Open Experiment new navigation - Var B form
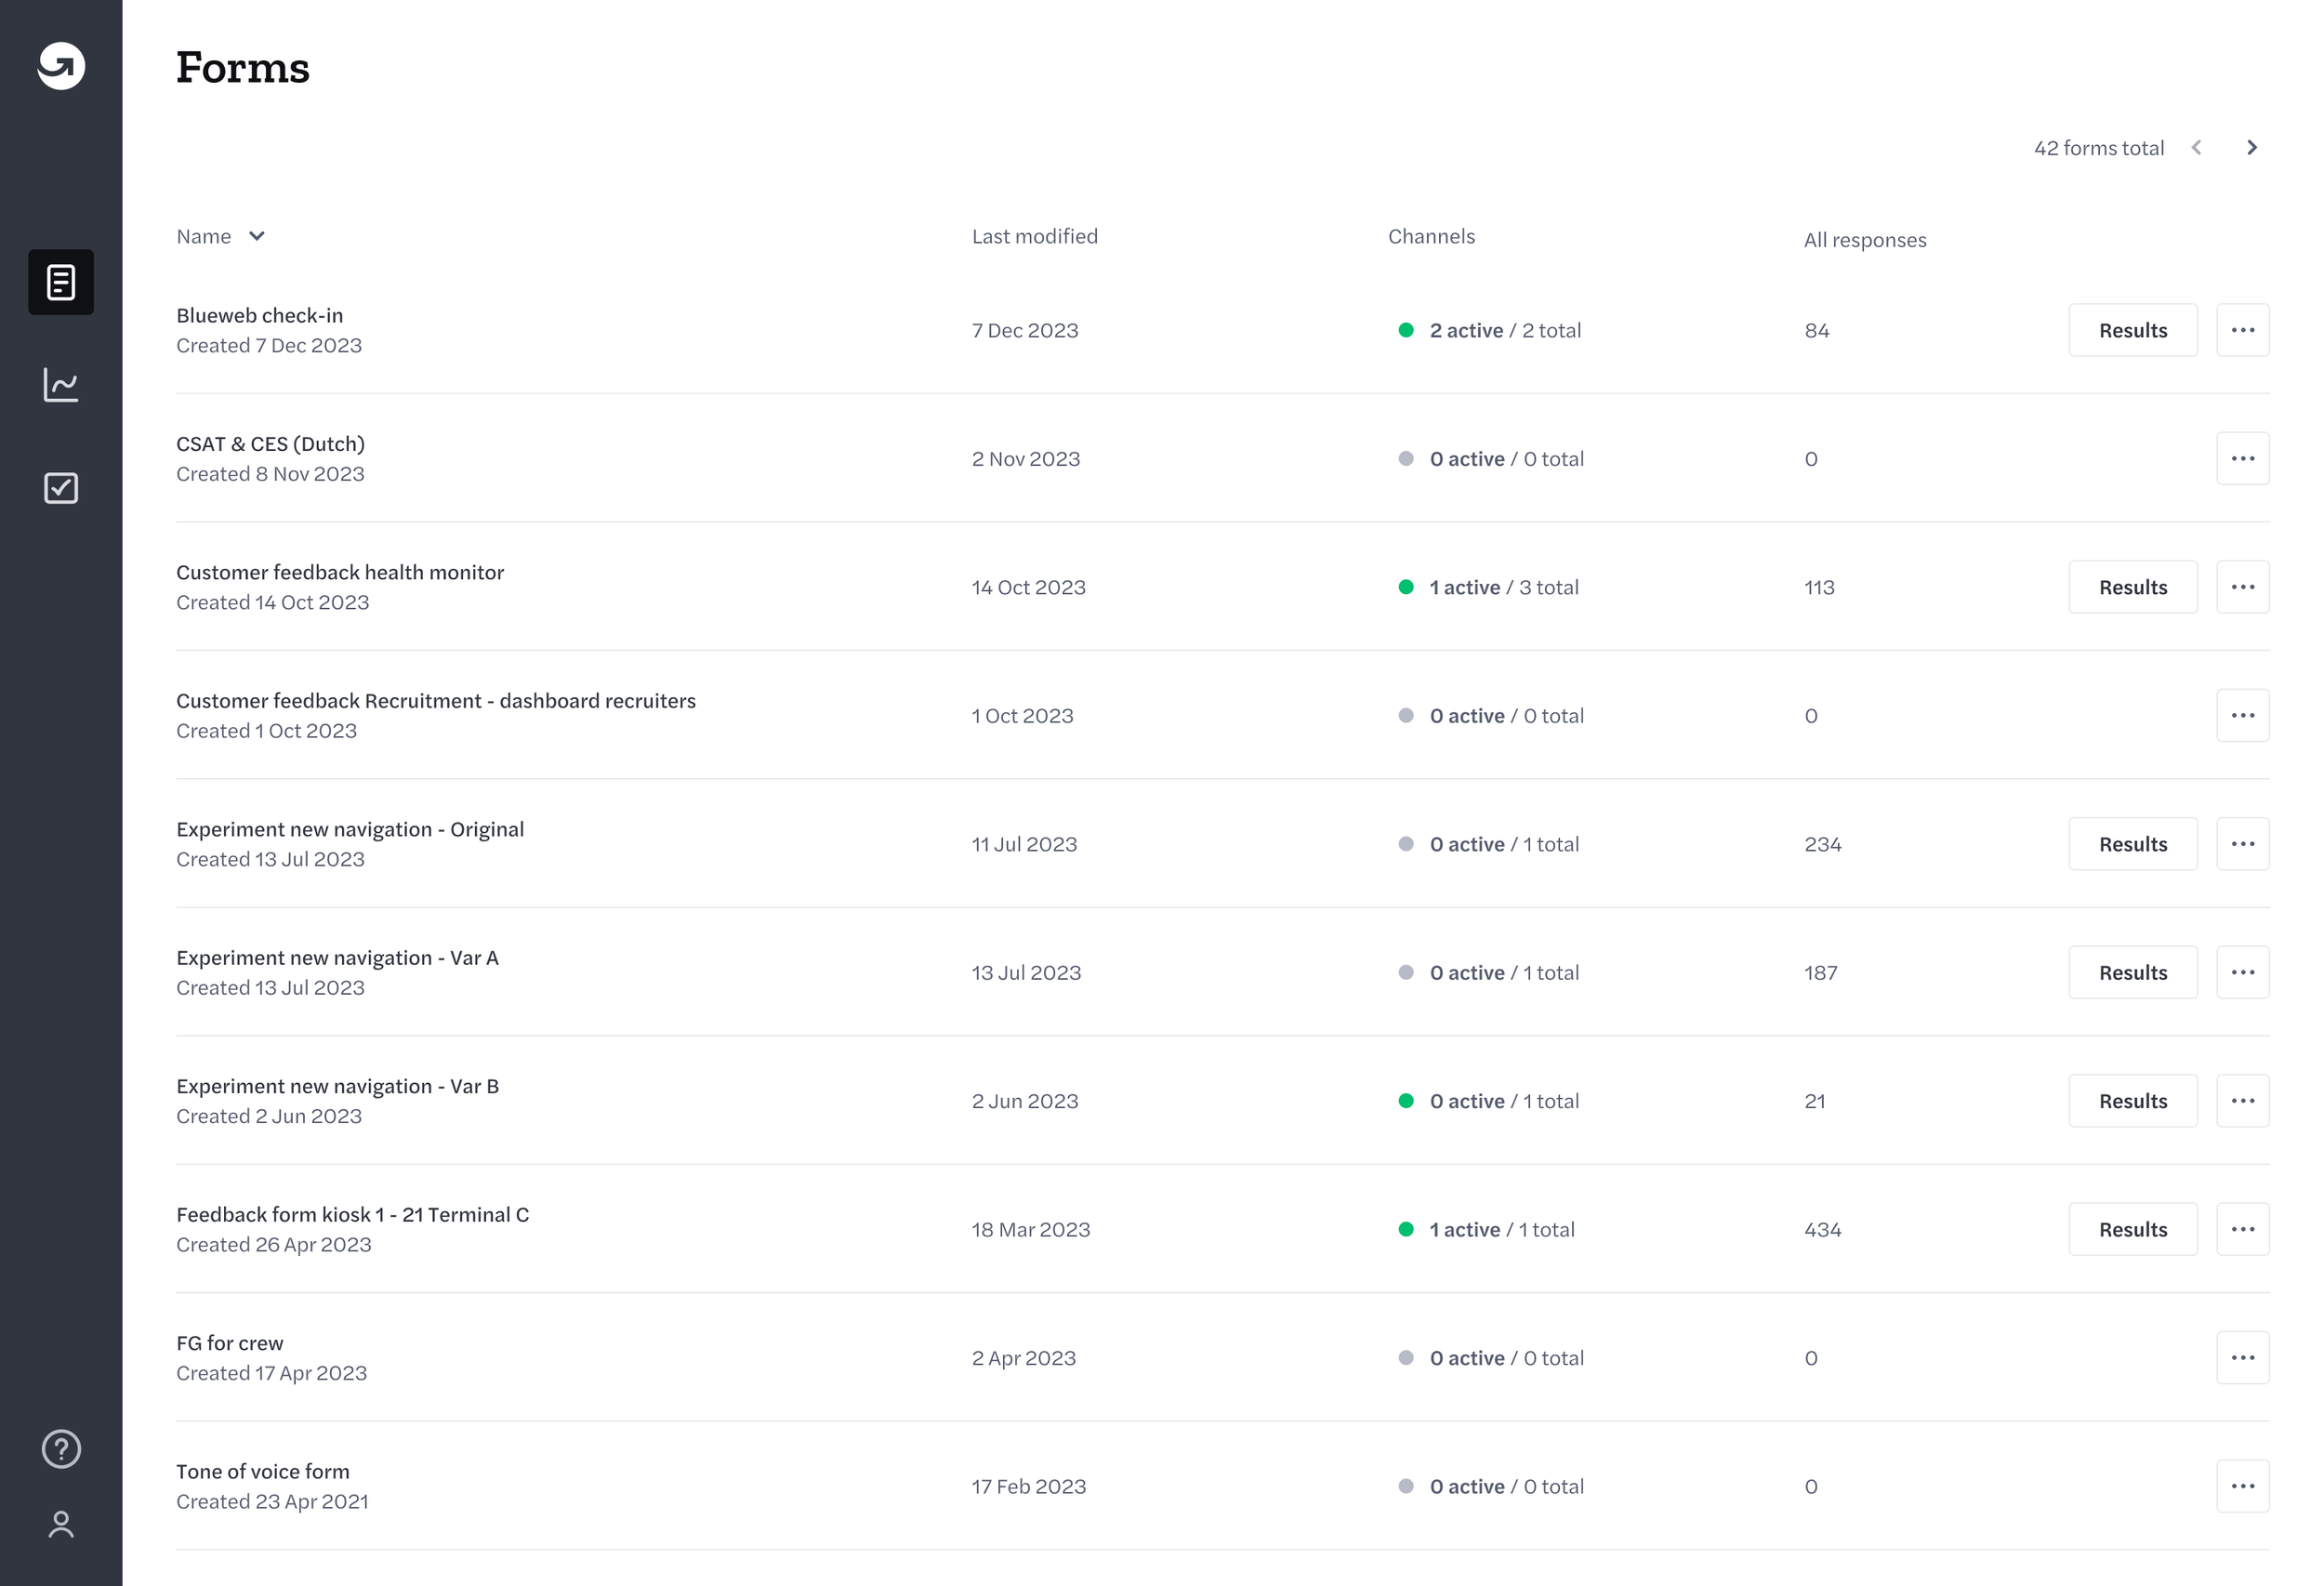 tap(337, 1087)
